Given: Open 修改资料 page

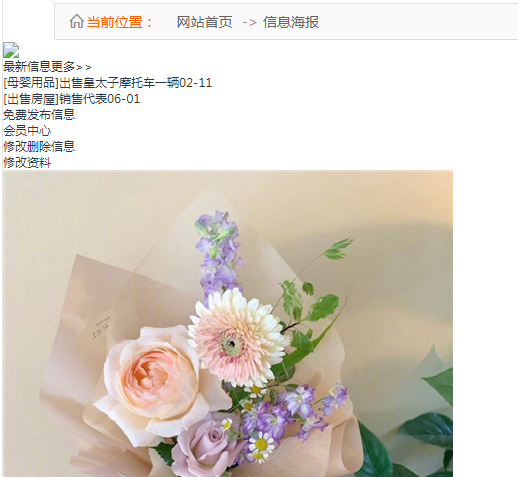Looking at the screenshot, I should click(27, 163).
